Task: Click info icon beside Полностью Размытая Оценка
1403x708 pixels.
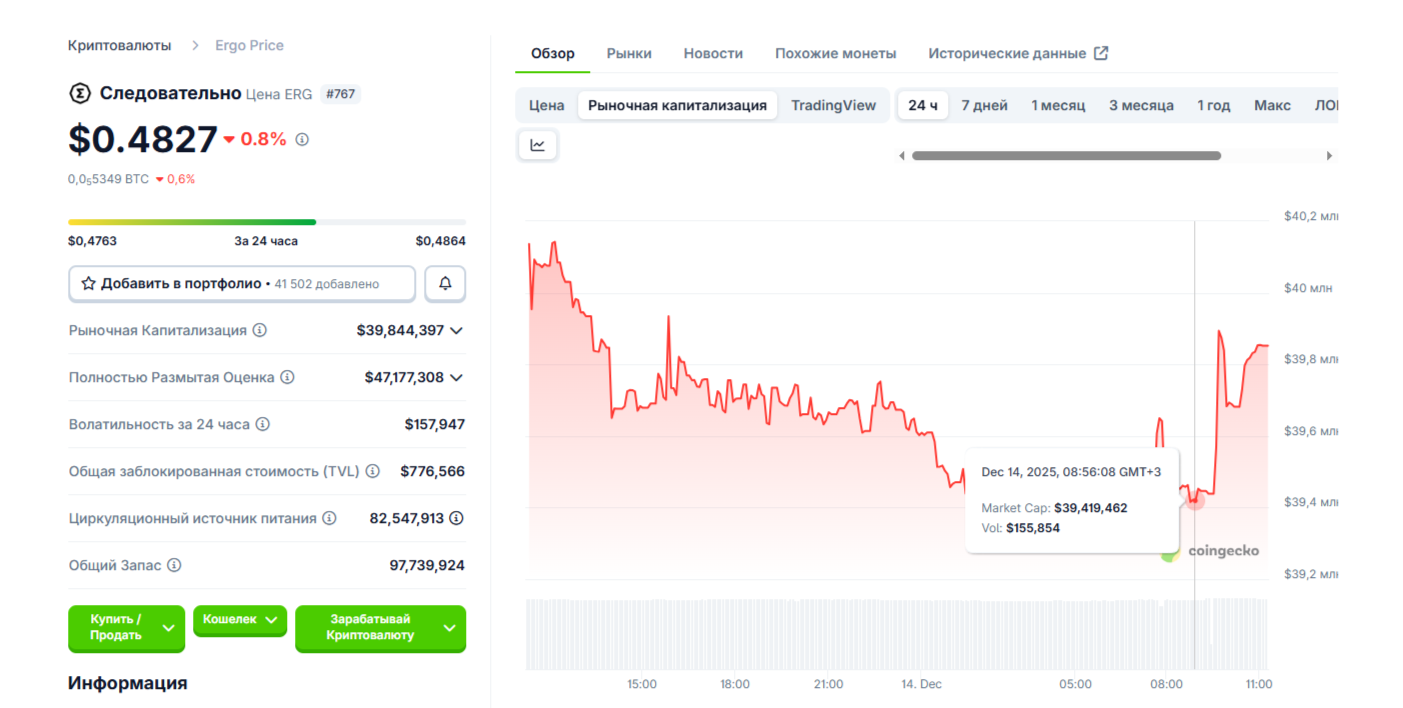Action: (287, 377)
